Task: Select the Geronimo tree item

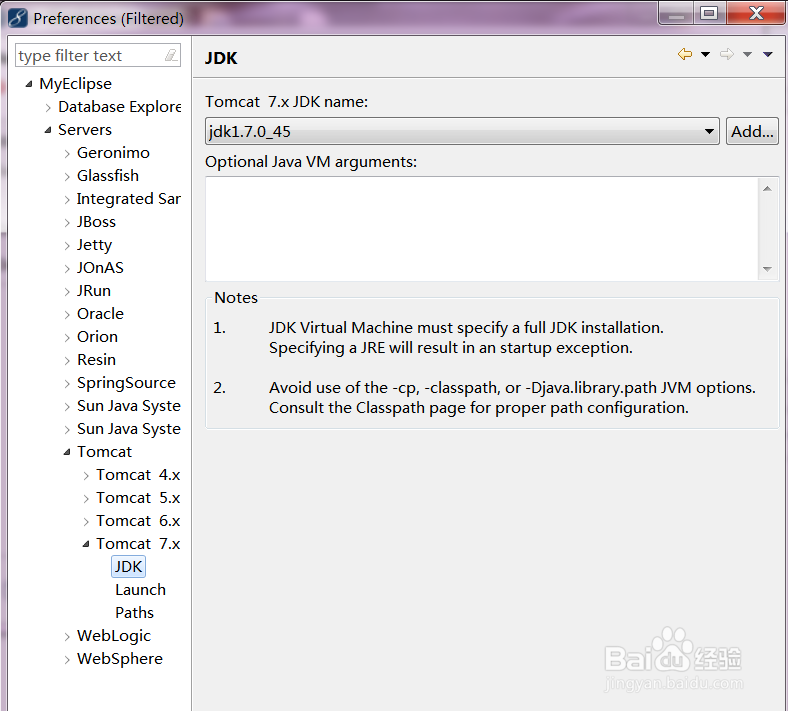Action: [113, 153]
